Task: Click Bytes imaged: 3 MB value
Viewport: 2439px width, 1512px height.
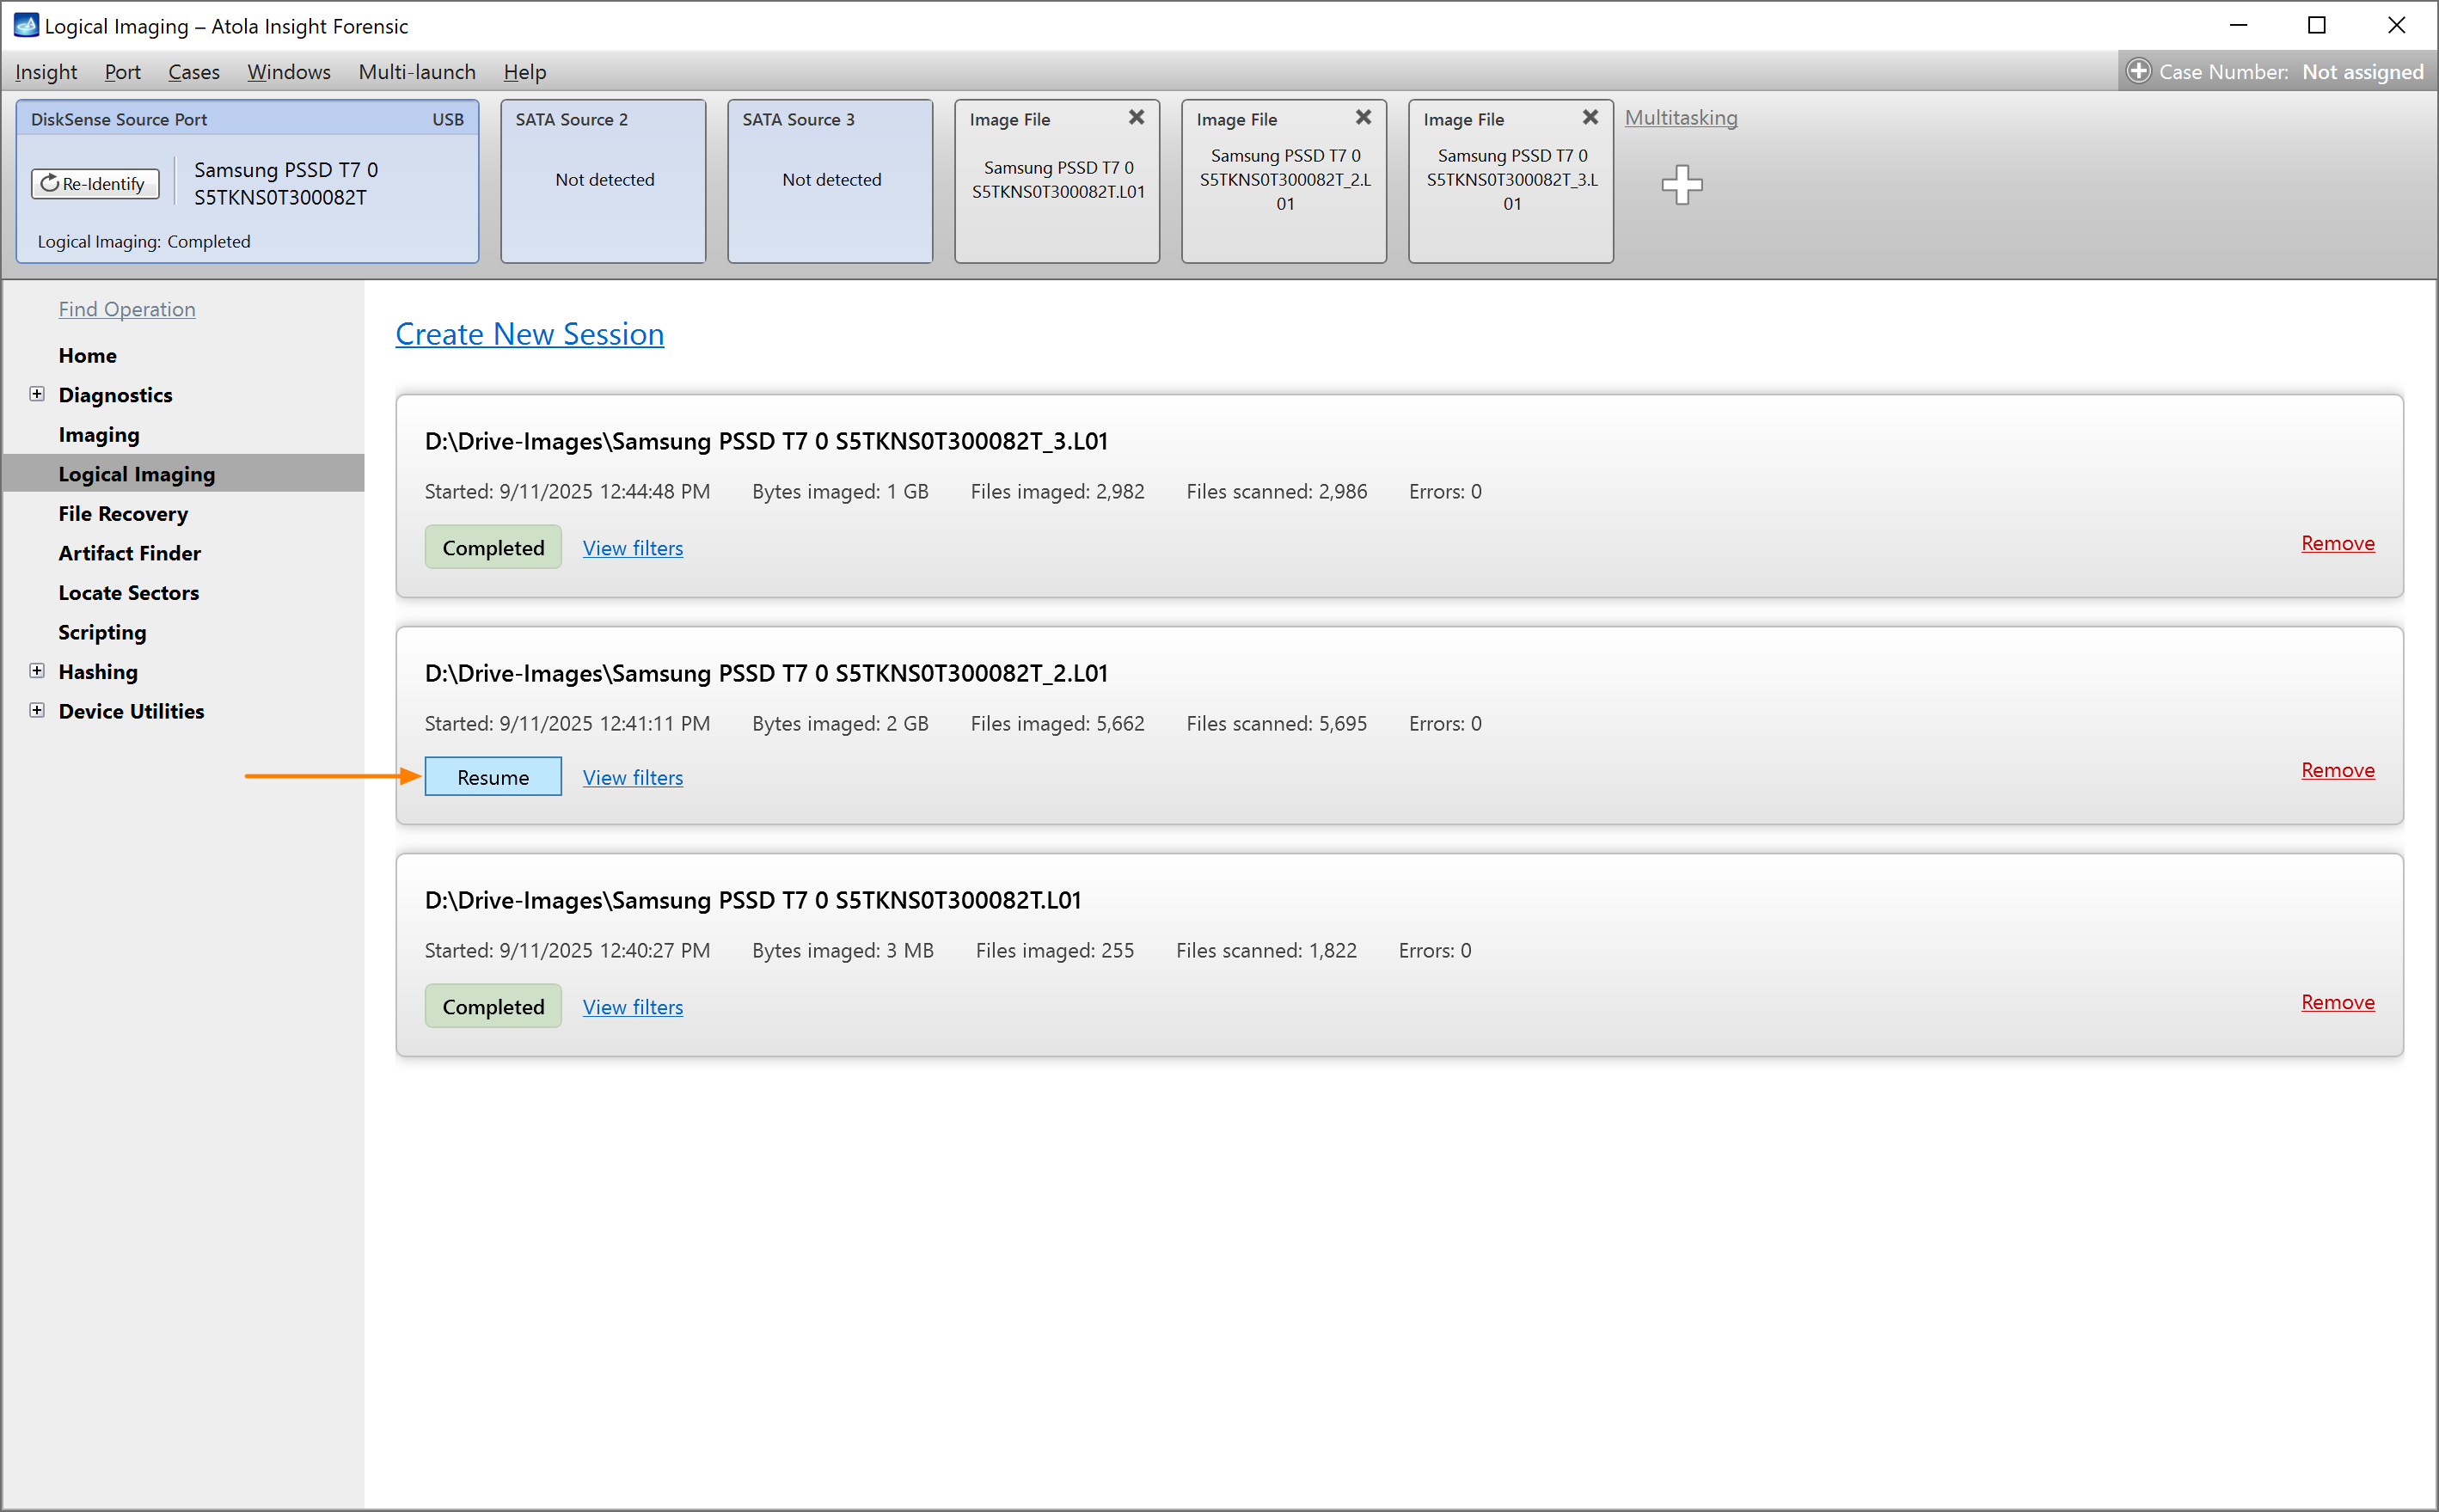Action: pyautogui.click(x=843, y=950)
